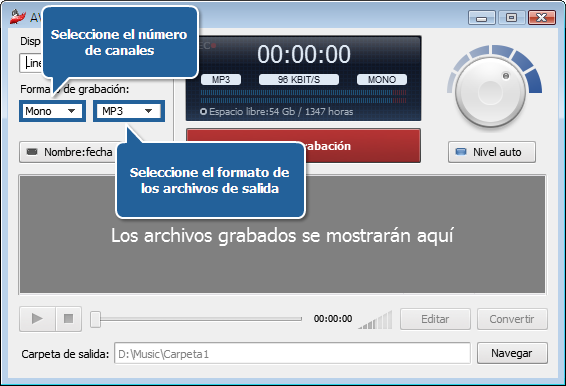
Task: Click the MP3 badge in display
Action: pos(221,79)
